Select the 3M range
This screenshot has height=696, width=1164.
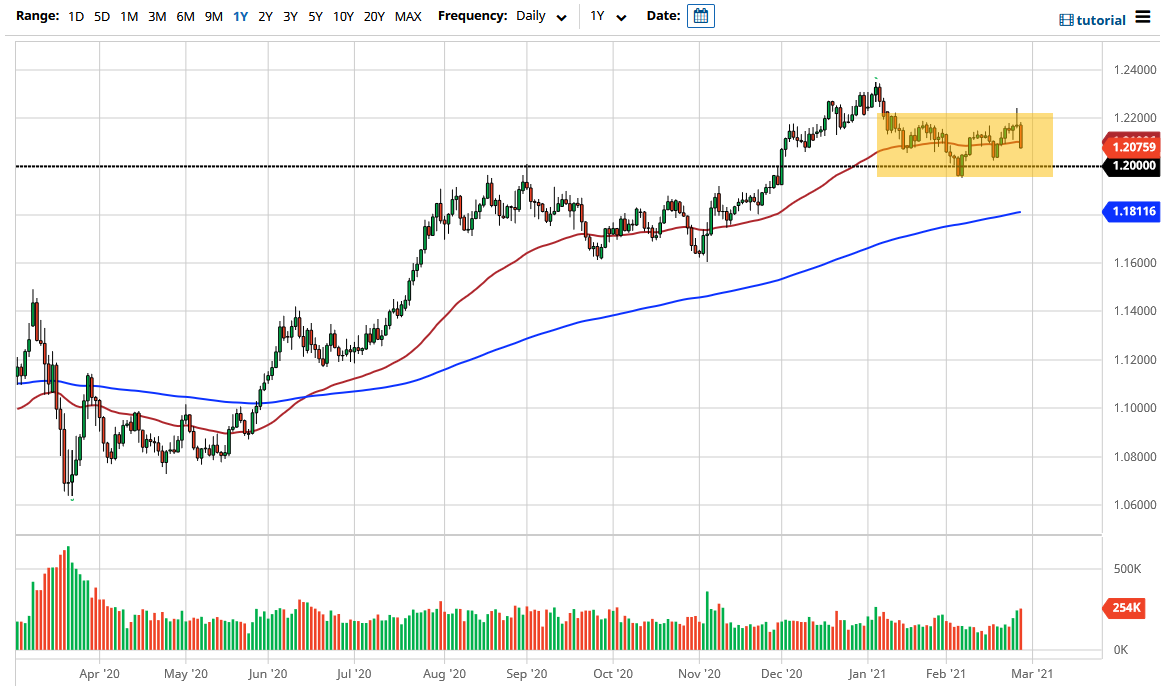(x=157, y=16)
